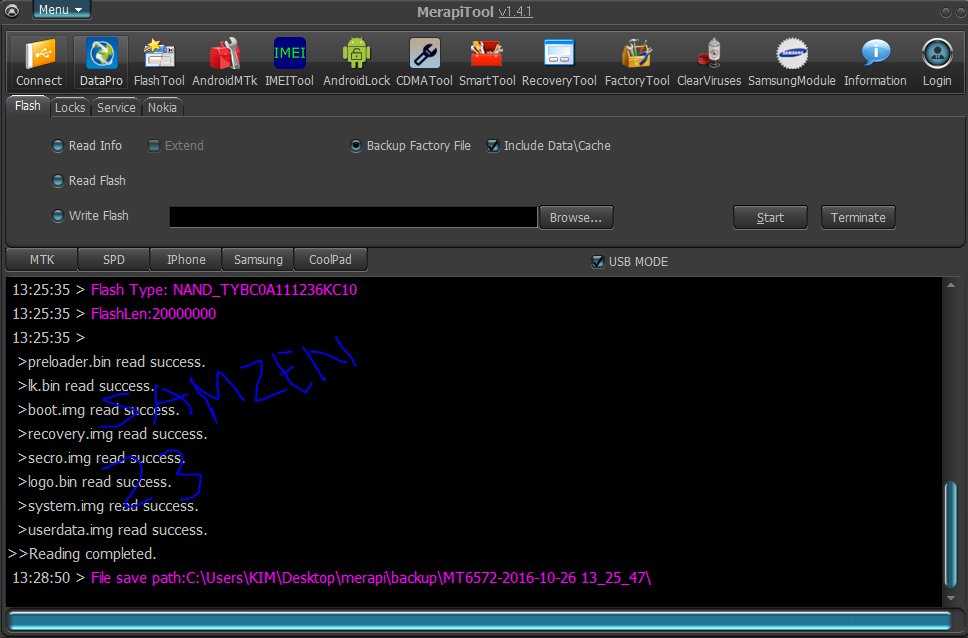The width and height of the screenshot is (968, 638).
Task: Click the flash file path field
Action: click(x=353, y=217)
